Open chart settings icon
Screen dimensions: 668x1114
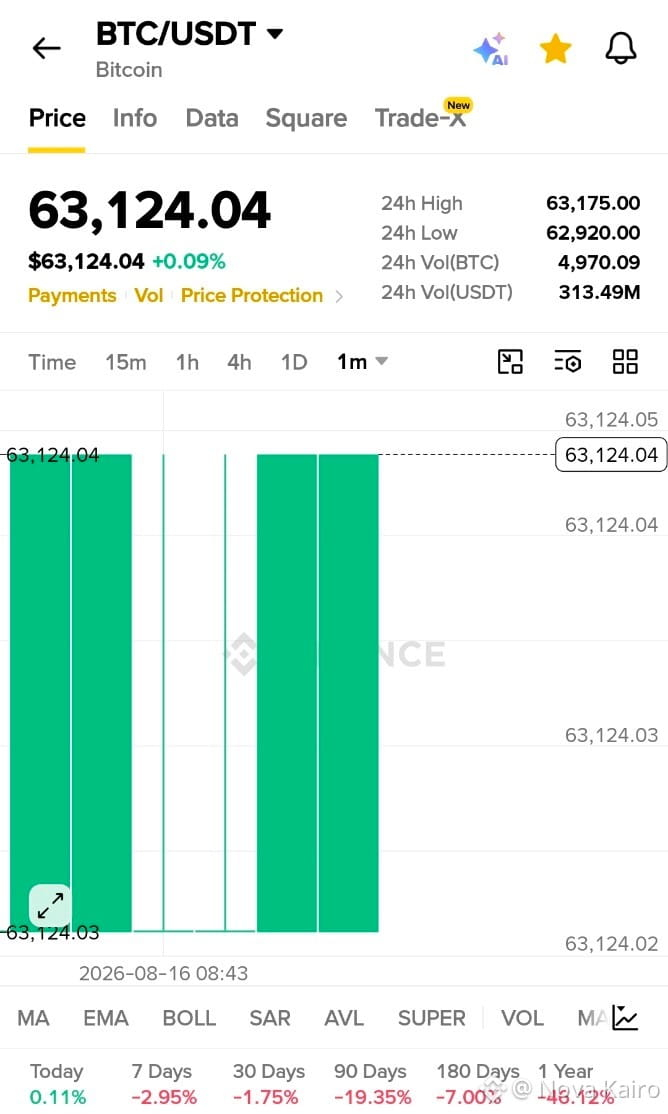click(x=568, y=362)
